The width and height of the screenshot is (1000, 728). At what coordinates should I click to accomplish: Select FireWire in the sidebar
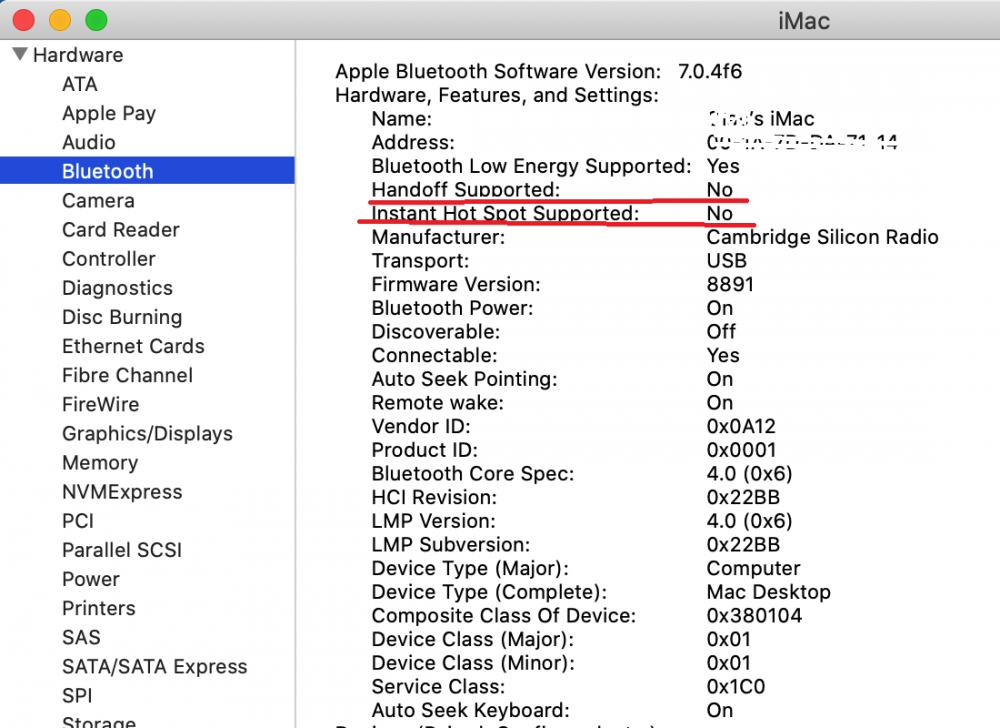pyautogui.click(x=101, y=404)
